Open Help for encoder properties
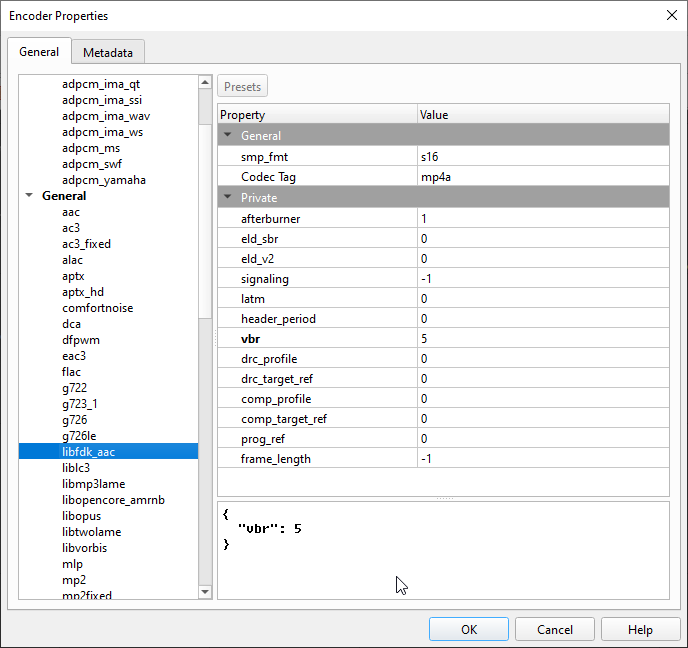The width and height of the screenshot is (688, 648). tap(640, 630)
